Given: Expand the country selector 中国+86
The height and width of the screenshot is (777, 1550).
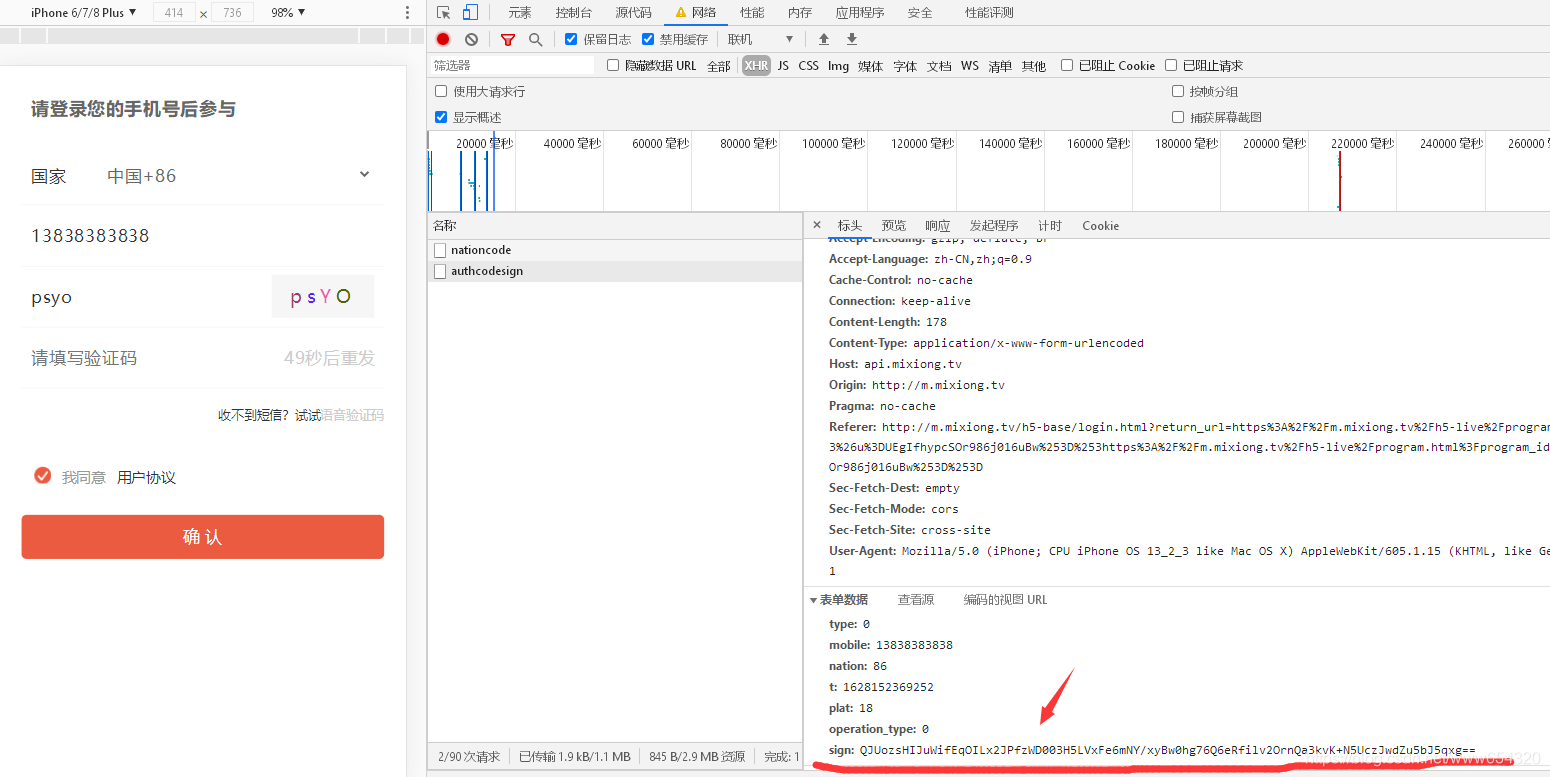Looking at the screenshot, I should pos(239,176).
